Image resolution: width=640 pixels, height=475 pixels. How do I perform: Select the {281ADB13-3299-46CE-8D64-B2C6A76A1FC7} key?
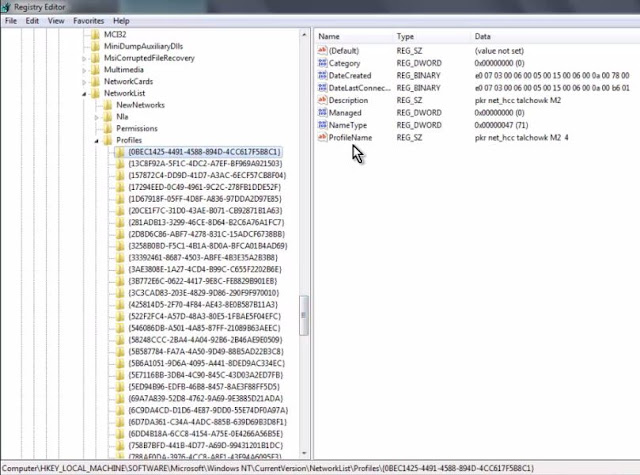[206, 222]
